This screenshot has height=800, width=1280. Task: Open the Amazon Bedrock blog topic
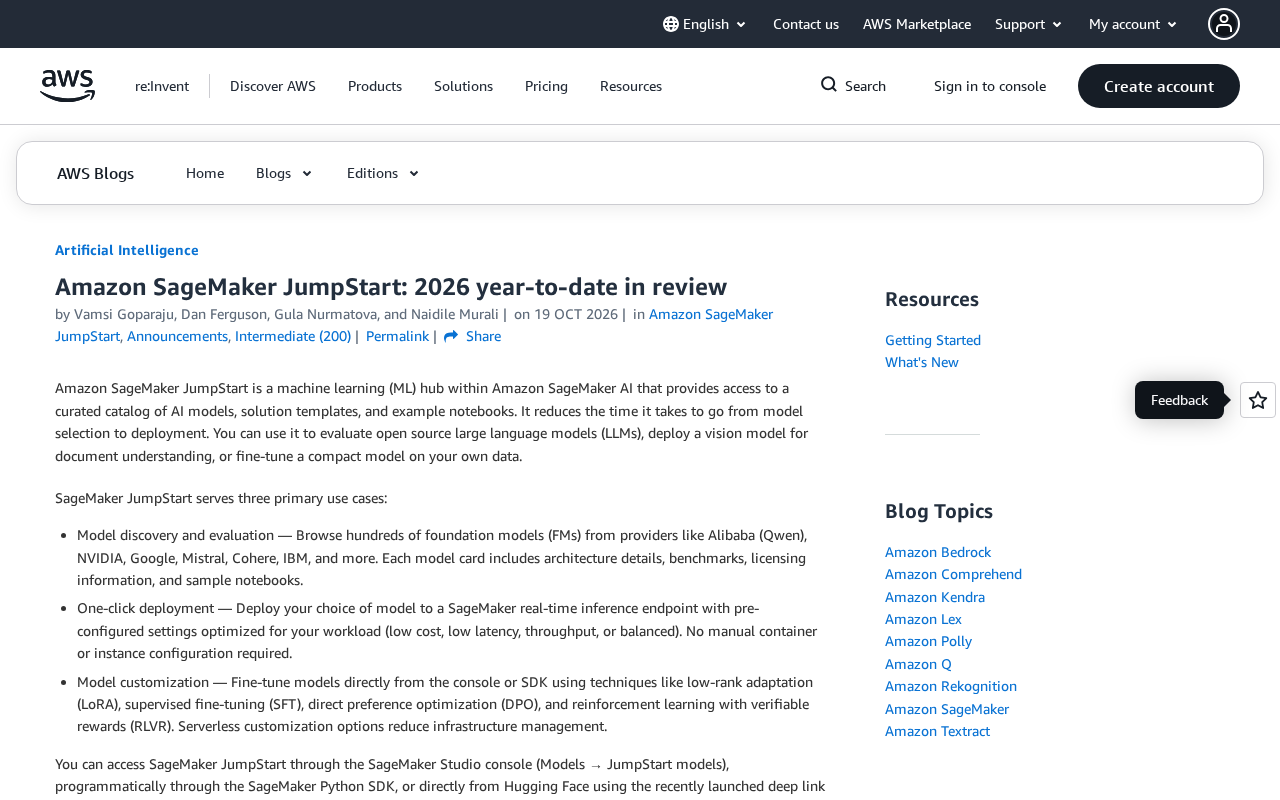(x=938, y=552)
